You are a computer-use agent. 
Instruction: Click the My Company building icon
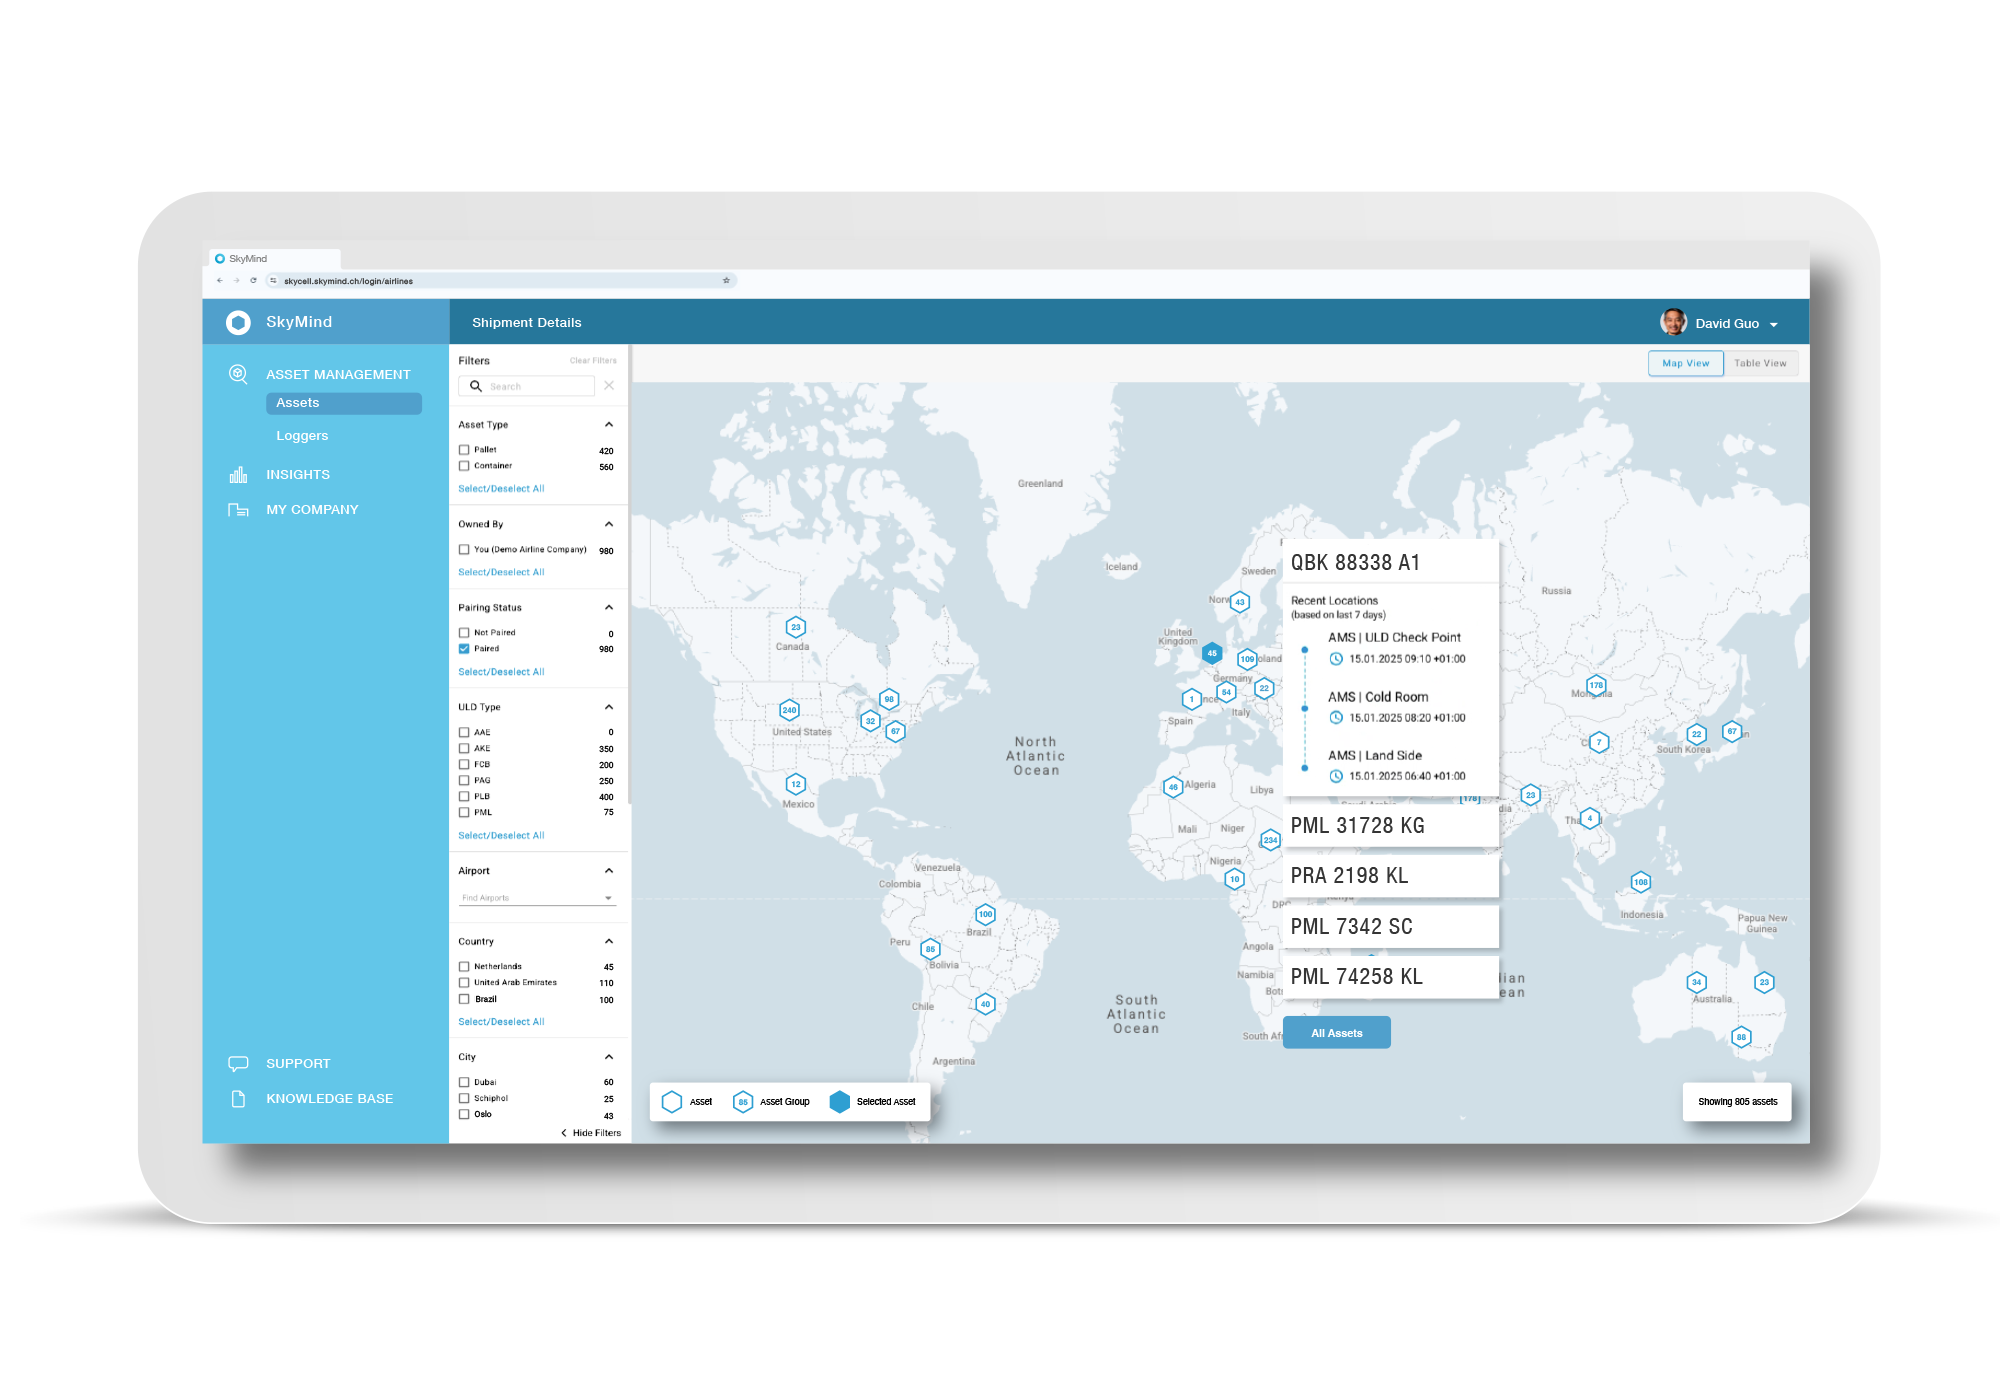click(x=238, y=510)
